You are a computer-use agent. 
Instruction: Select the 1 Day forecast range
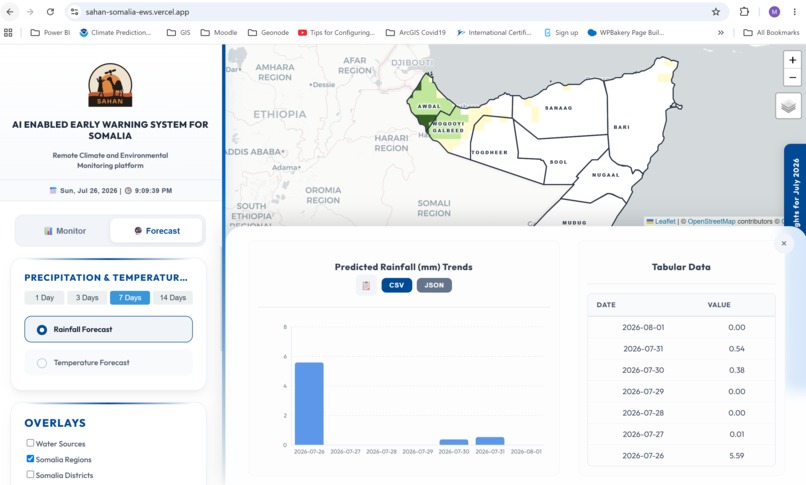[x=44, y=297]
